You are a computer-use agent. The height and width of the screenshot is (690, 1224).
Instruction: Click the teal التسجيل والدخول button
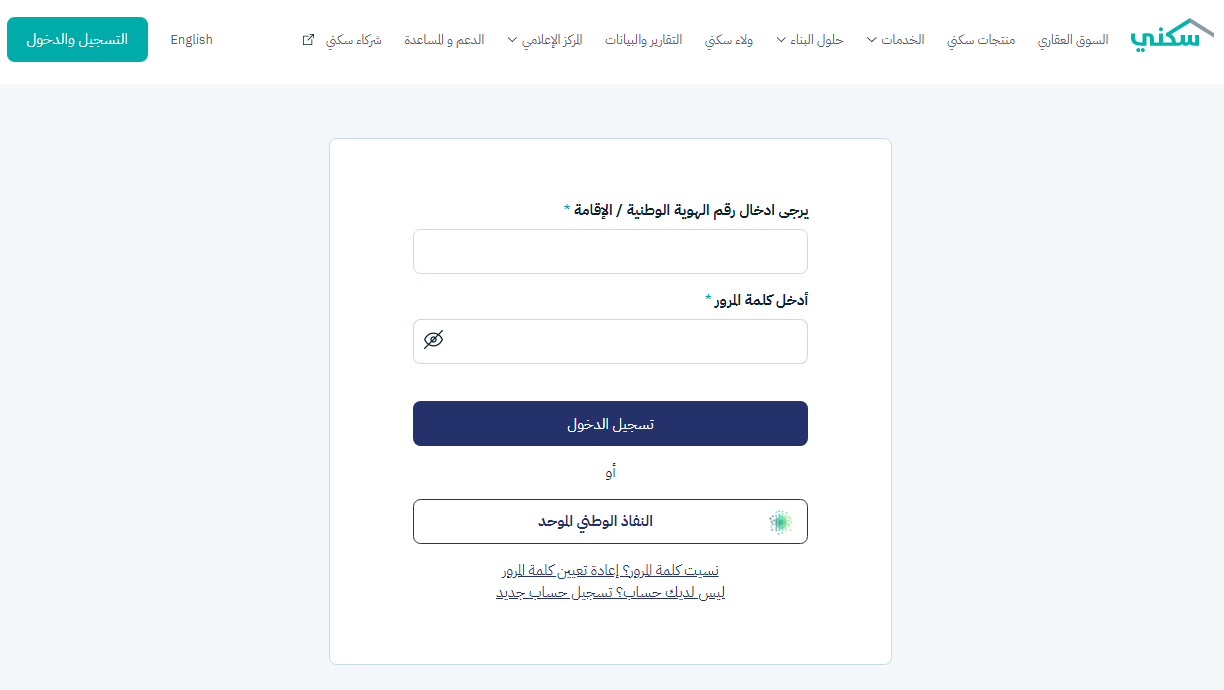tap(77, 39)
